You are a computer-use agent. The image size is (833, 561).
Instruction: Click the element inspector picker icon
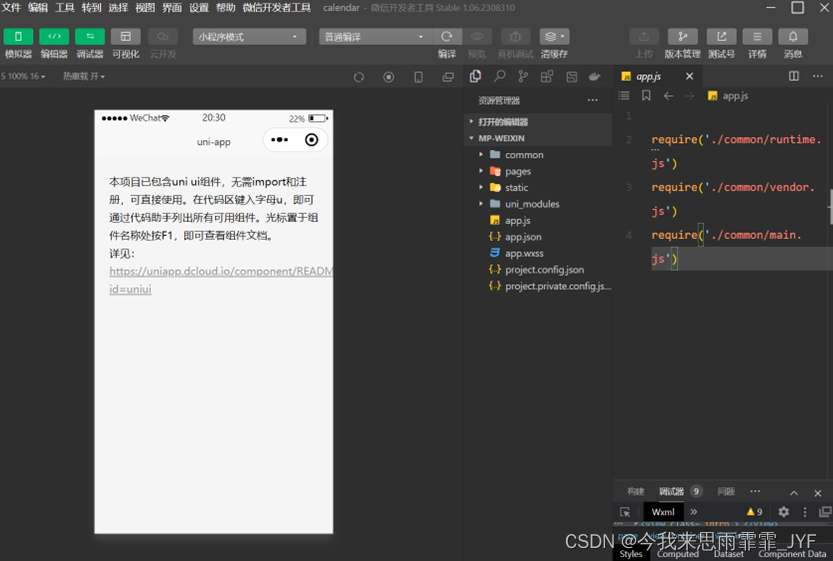coord(625,512)
